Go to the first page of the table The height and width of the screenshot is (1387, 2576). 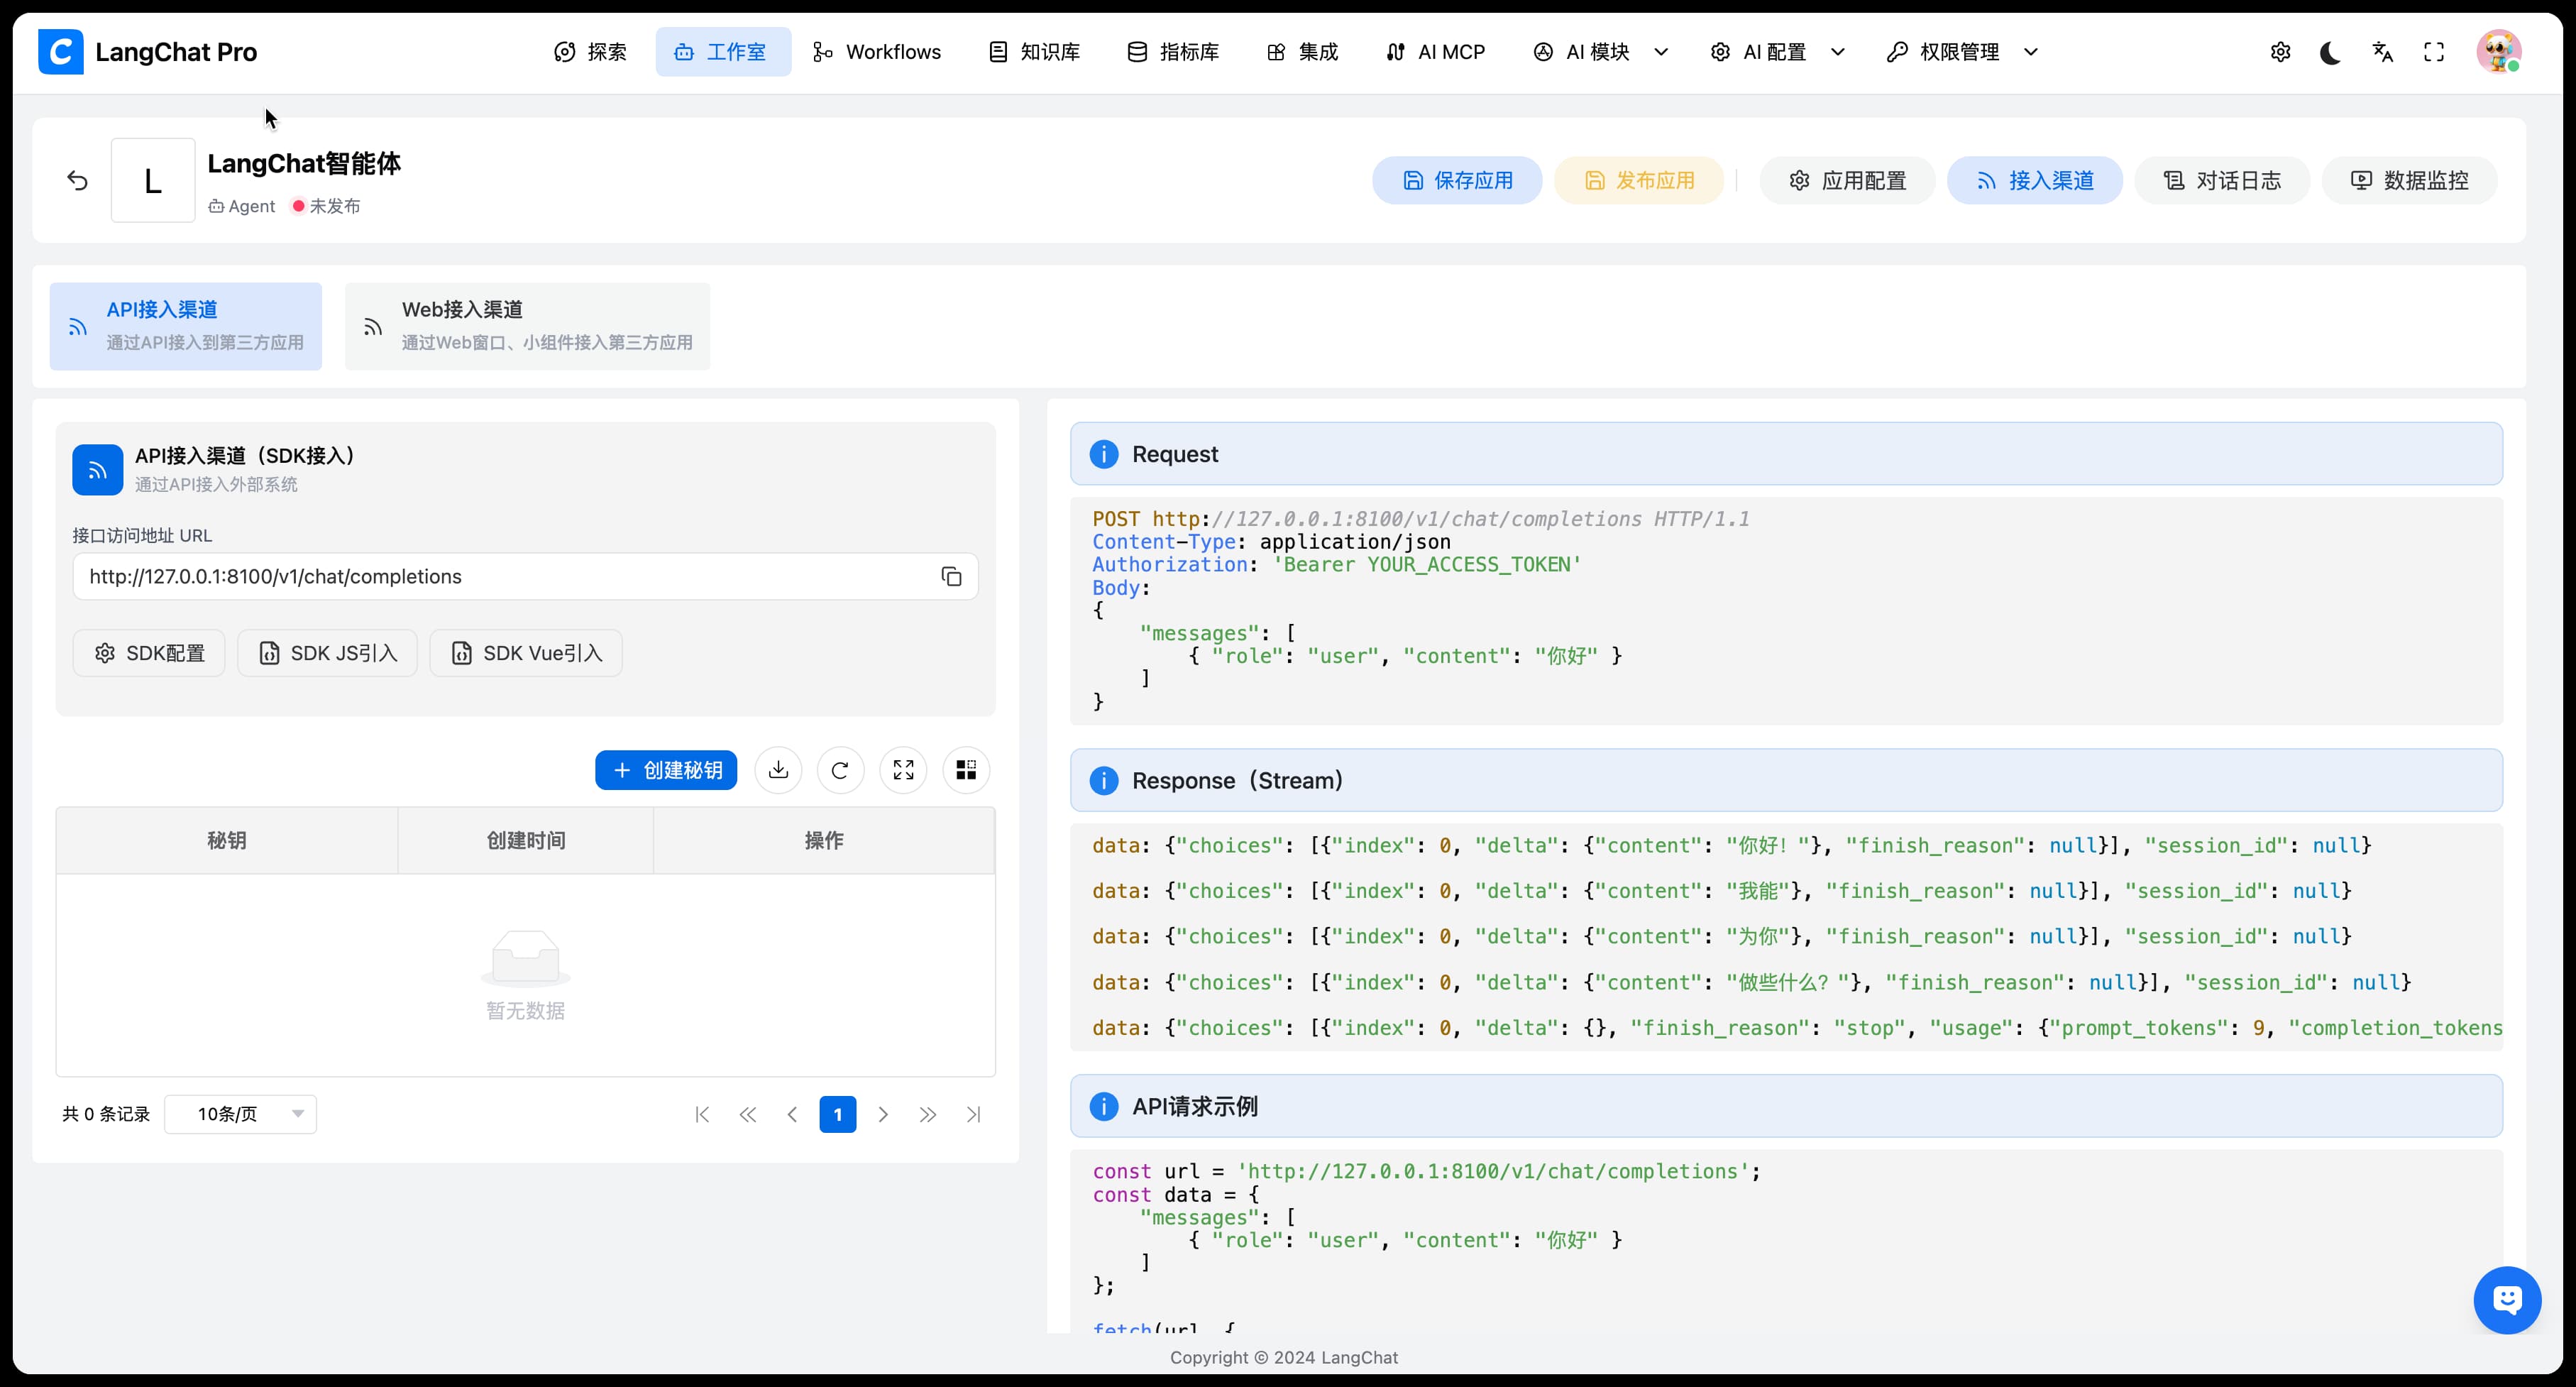(x=702, y=1115)
